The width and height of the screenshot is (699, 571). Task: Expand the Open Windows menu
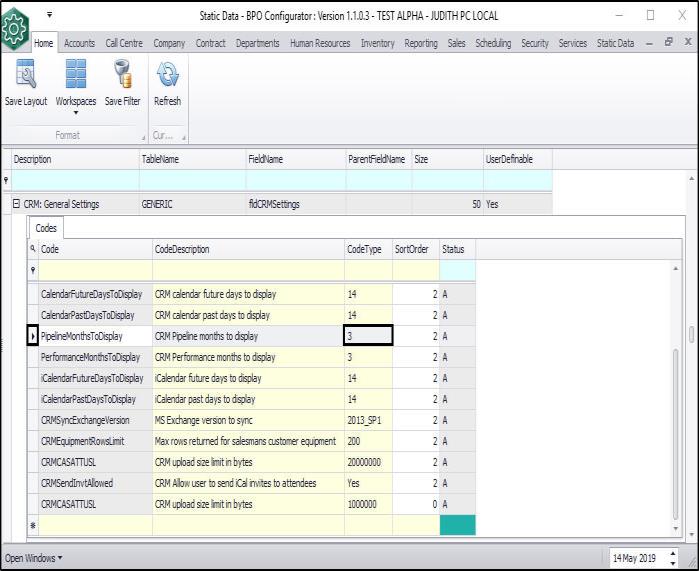point(33,557)
